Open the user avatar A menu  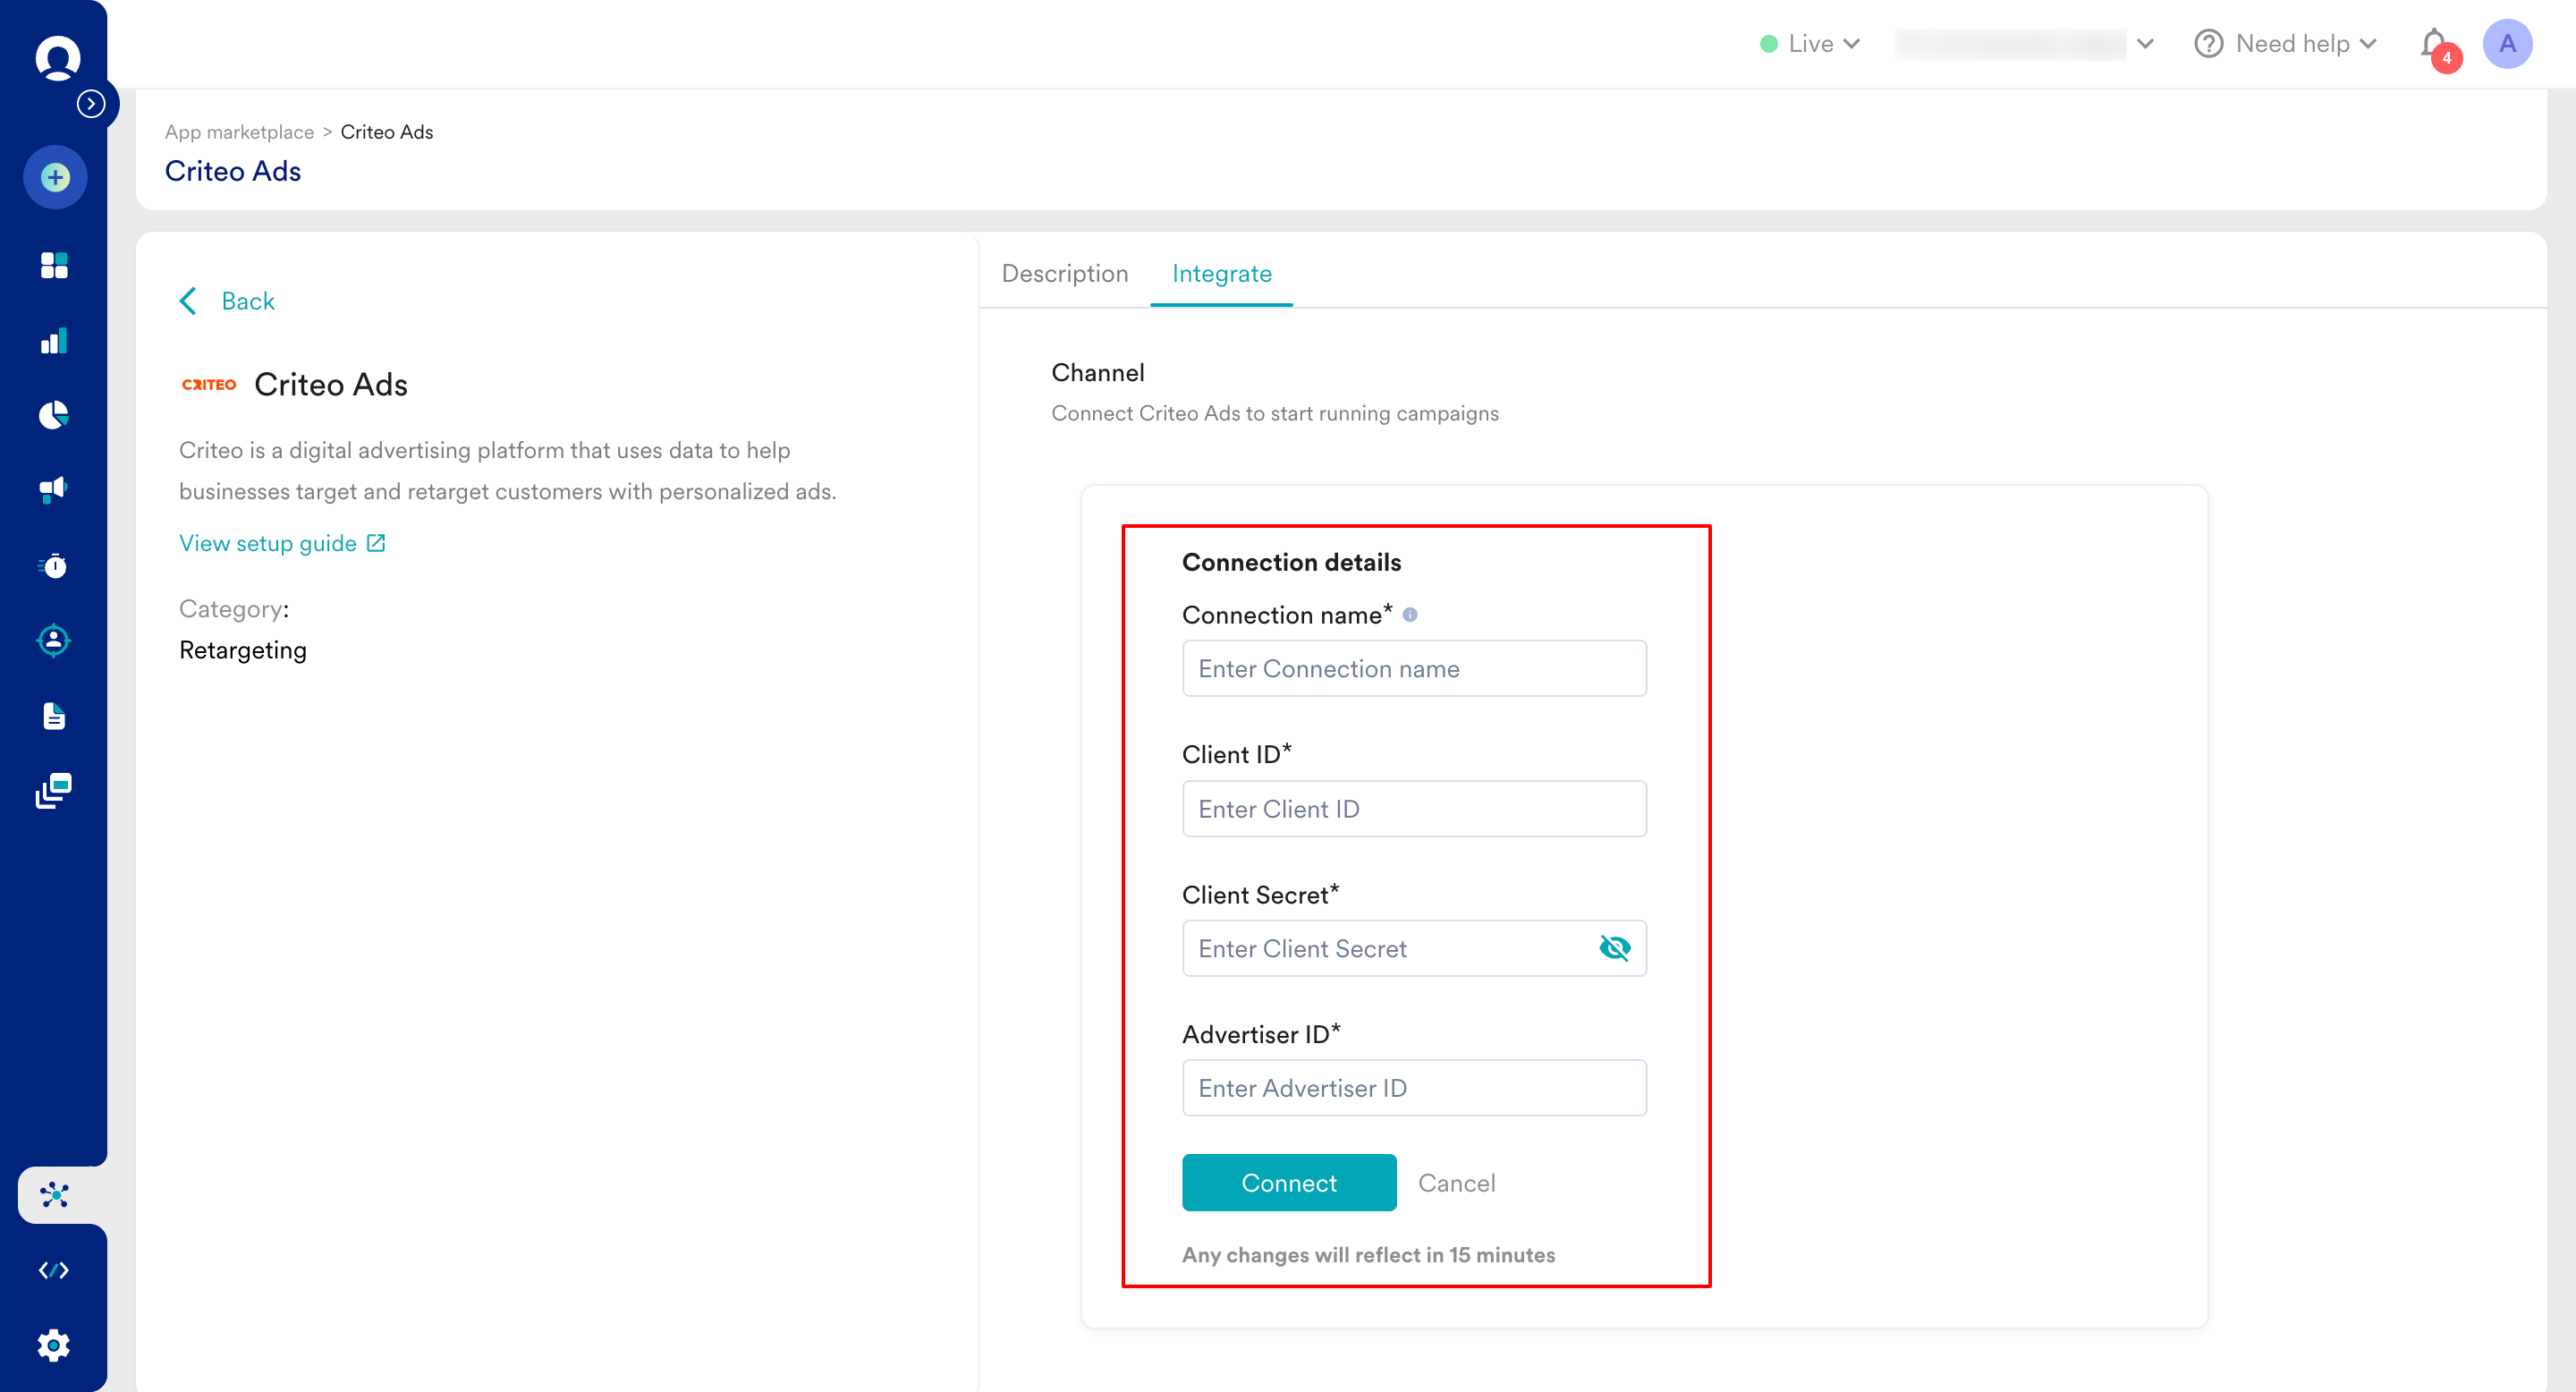point(2507,44)
